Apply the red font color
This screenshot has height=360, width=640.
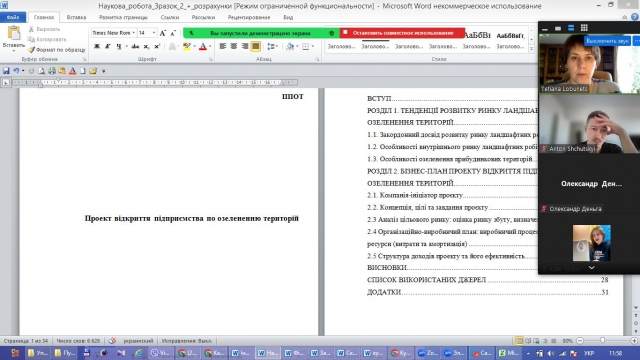pyautogui.click(x=202, y=47)
